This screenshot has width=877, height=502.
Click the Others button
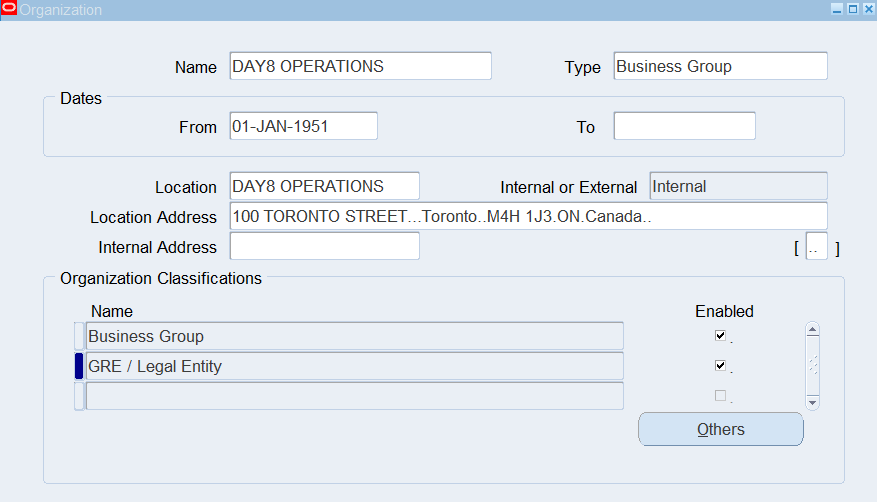pyautogui.click(x=721, y=429)
